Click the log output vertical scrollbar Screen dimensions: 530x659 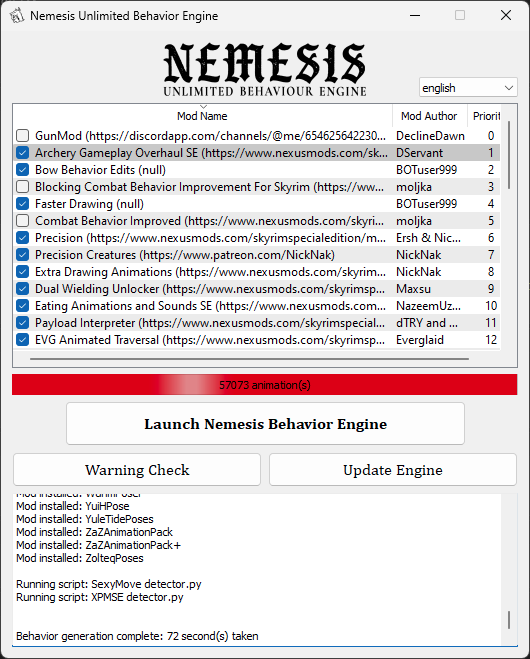click(x=509, y=620)
